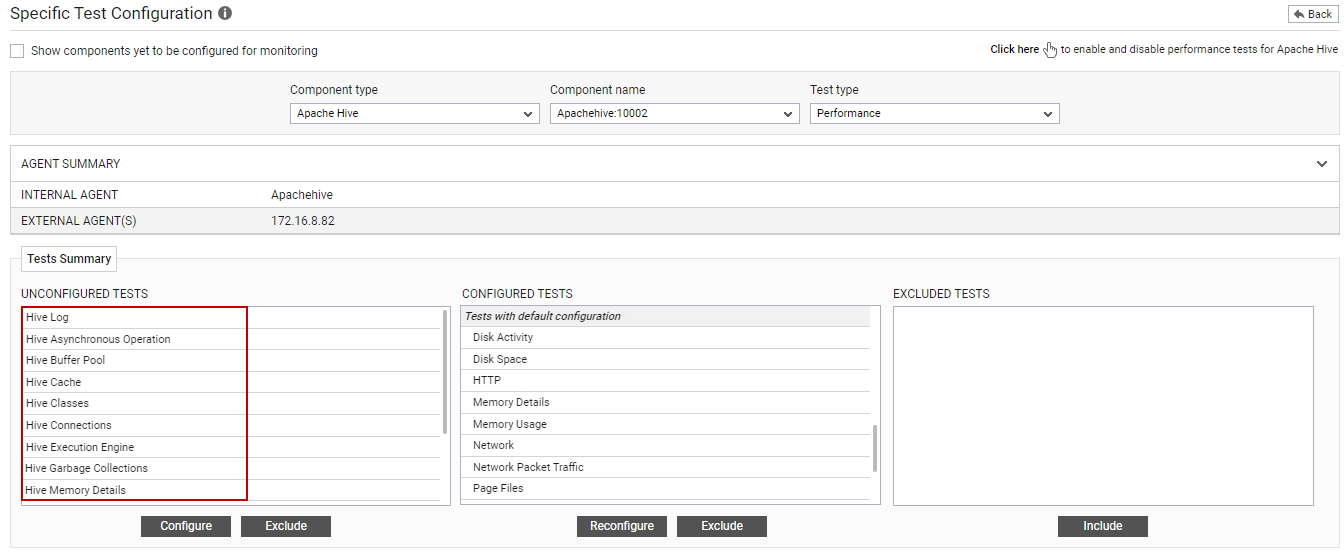Select Disk Space in configured tests

pyautogui.click(x=666, y=359)
